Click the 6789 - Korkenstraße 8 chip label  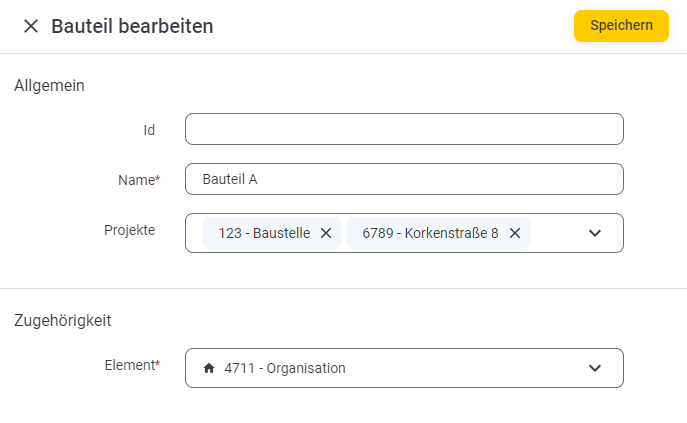430,233
